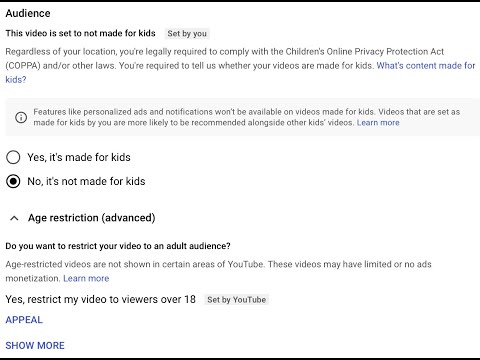This screenshot has width=480, height=360.
Task: Click the grey personalized ads notice box
Action: click(x=242, y=117)
